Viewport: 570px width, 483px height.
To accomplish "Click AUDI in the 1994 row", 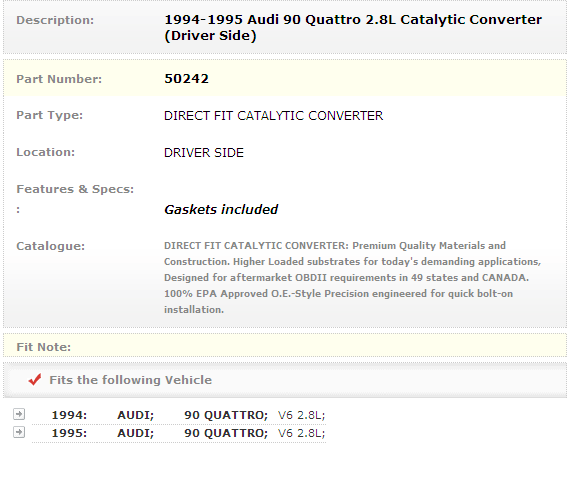I will [136, 415].
